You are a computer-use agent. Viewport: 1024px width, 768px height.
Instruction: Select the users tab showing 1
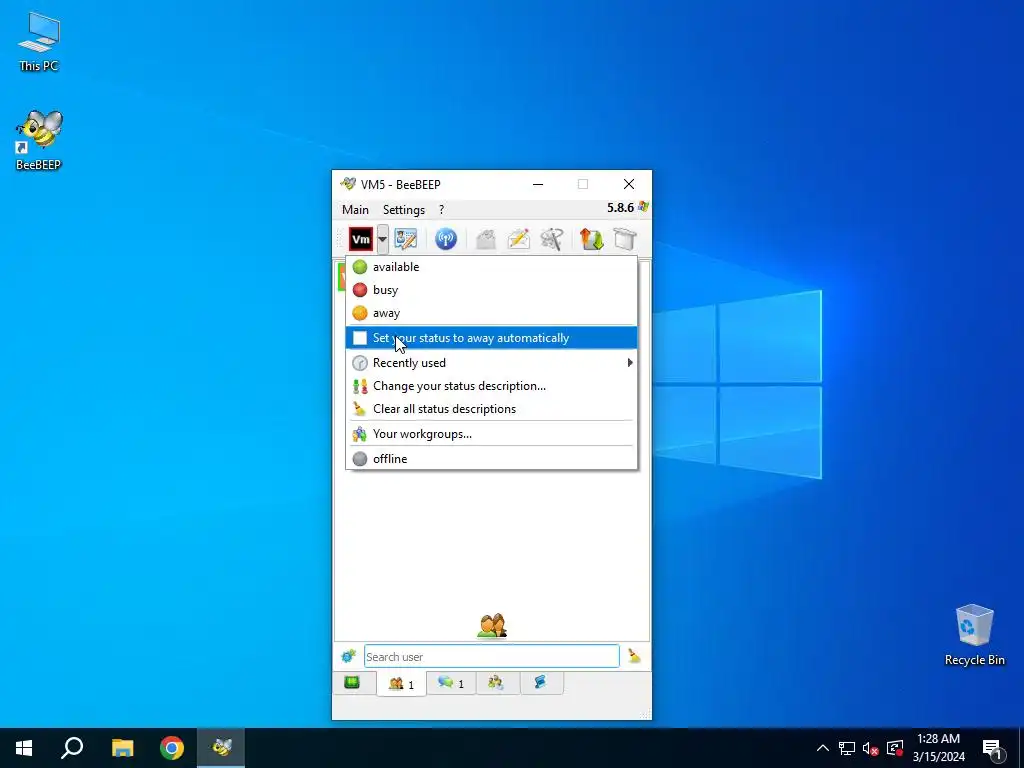(401, 684)
